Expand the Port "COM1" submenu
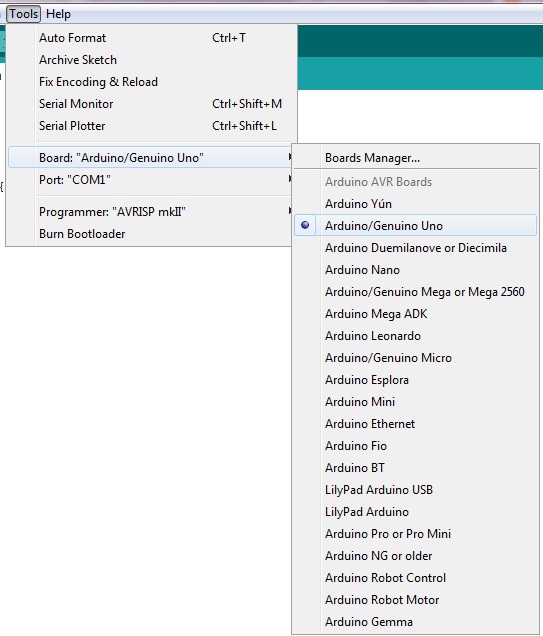Screen dimensions: 543x636 click(x=151, y=179)
